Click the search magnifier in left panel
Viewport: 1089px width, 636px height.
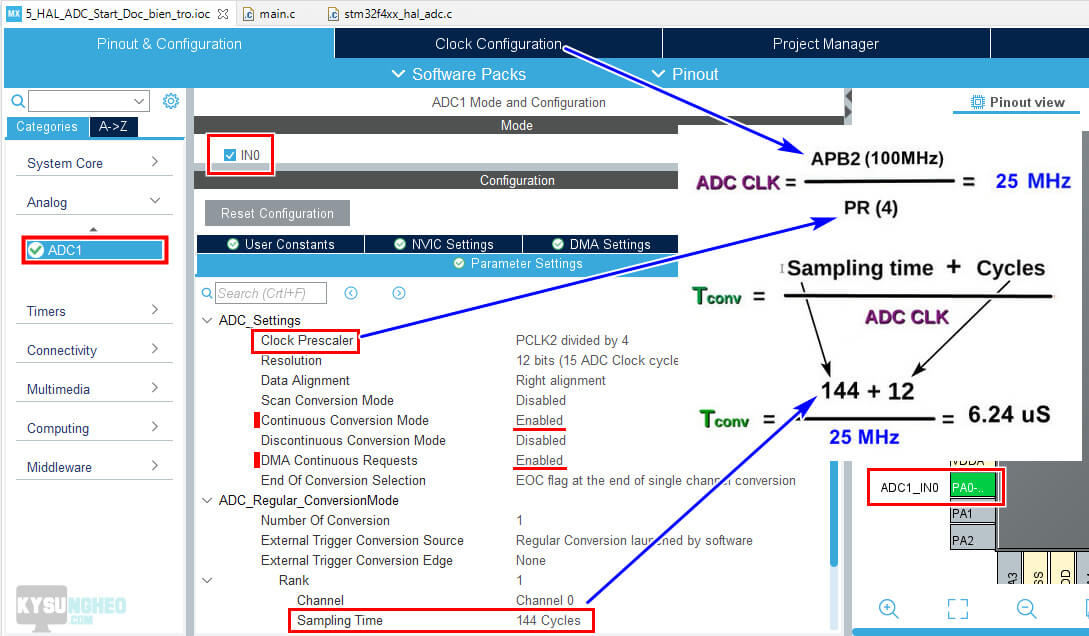coord(18,101)
